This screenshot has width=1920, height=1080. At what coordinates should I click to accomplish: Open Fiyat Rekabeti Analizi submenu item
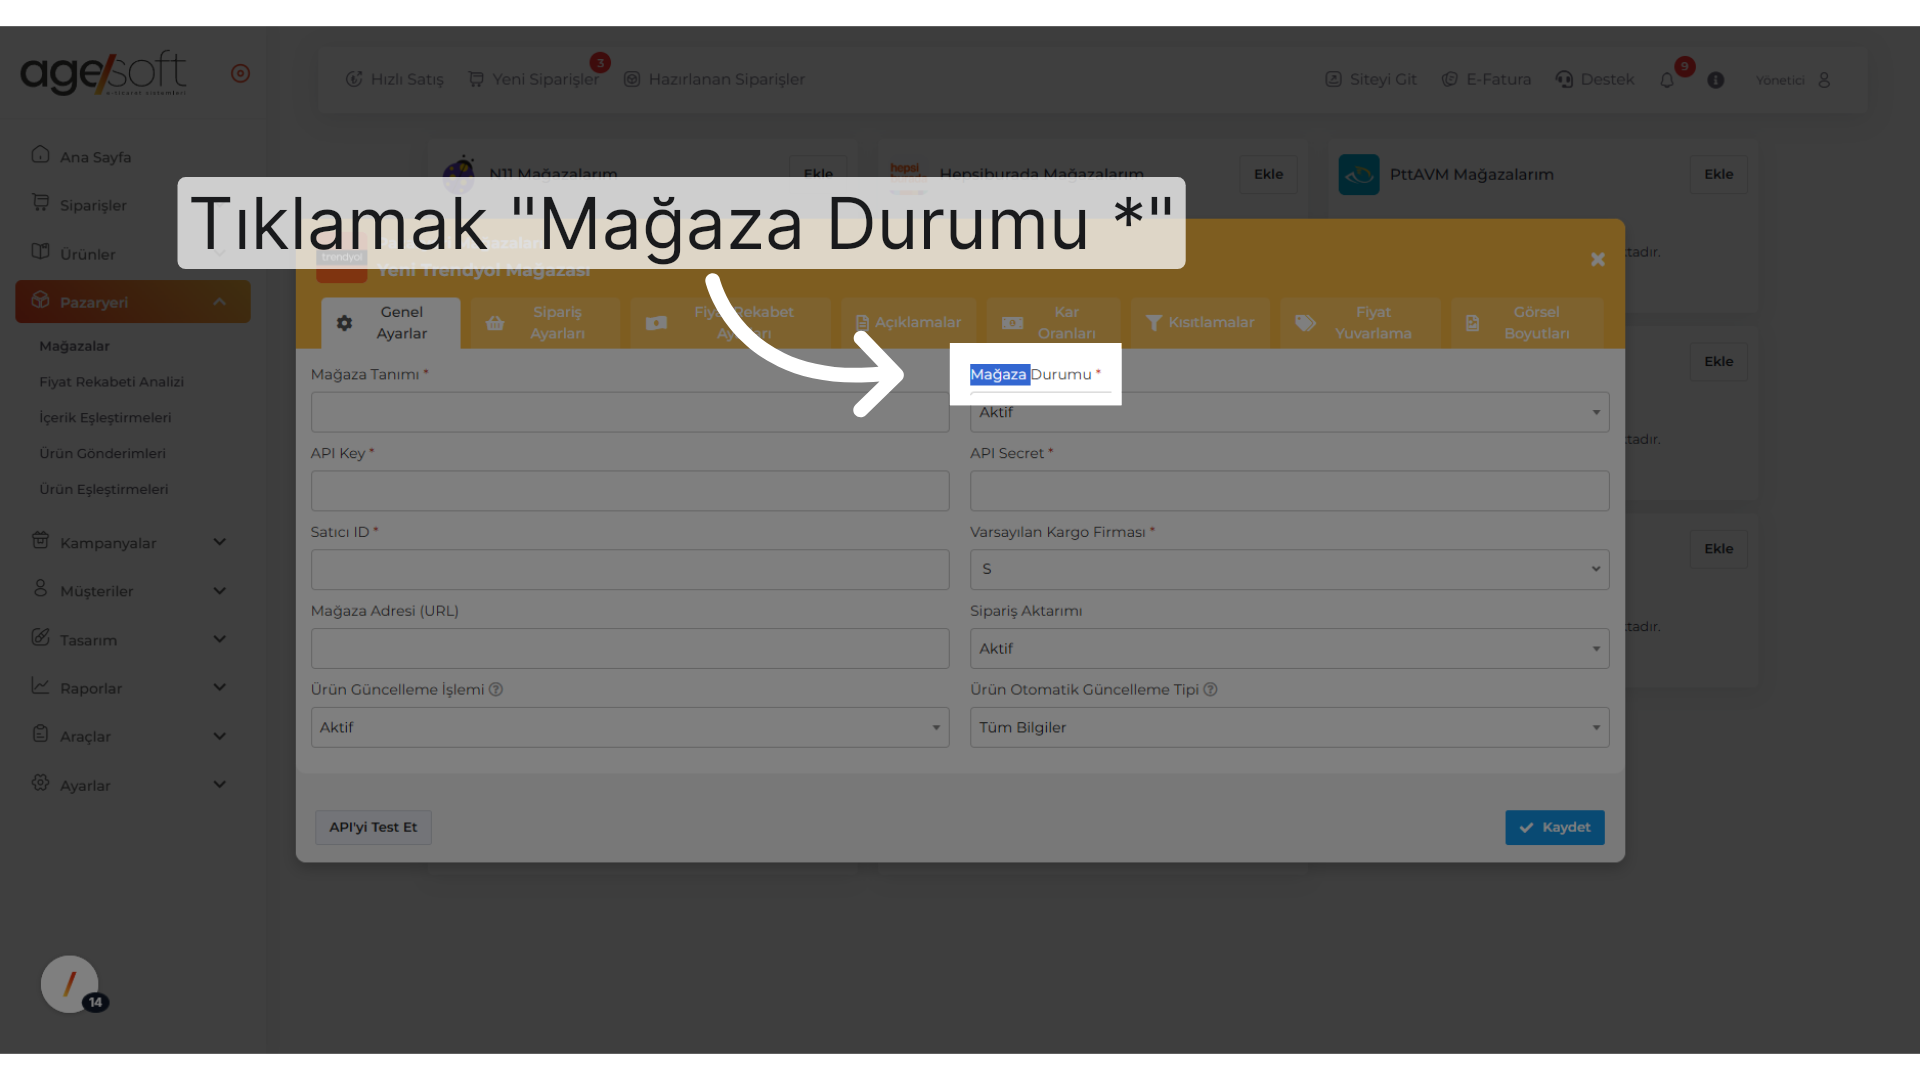tap(111, 382)
